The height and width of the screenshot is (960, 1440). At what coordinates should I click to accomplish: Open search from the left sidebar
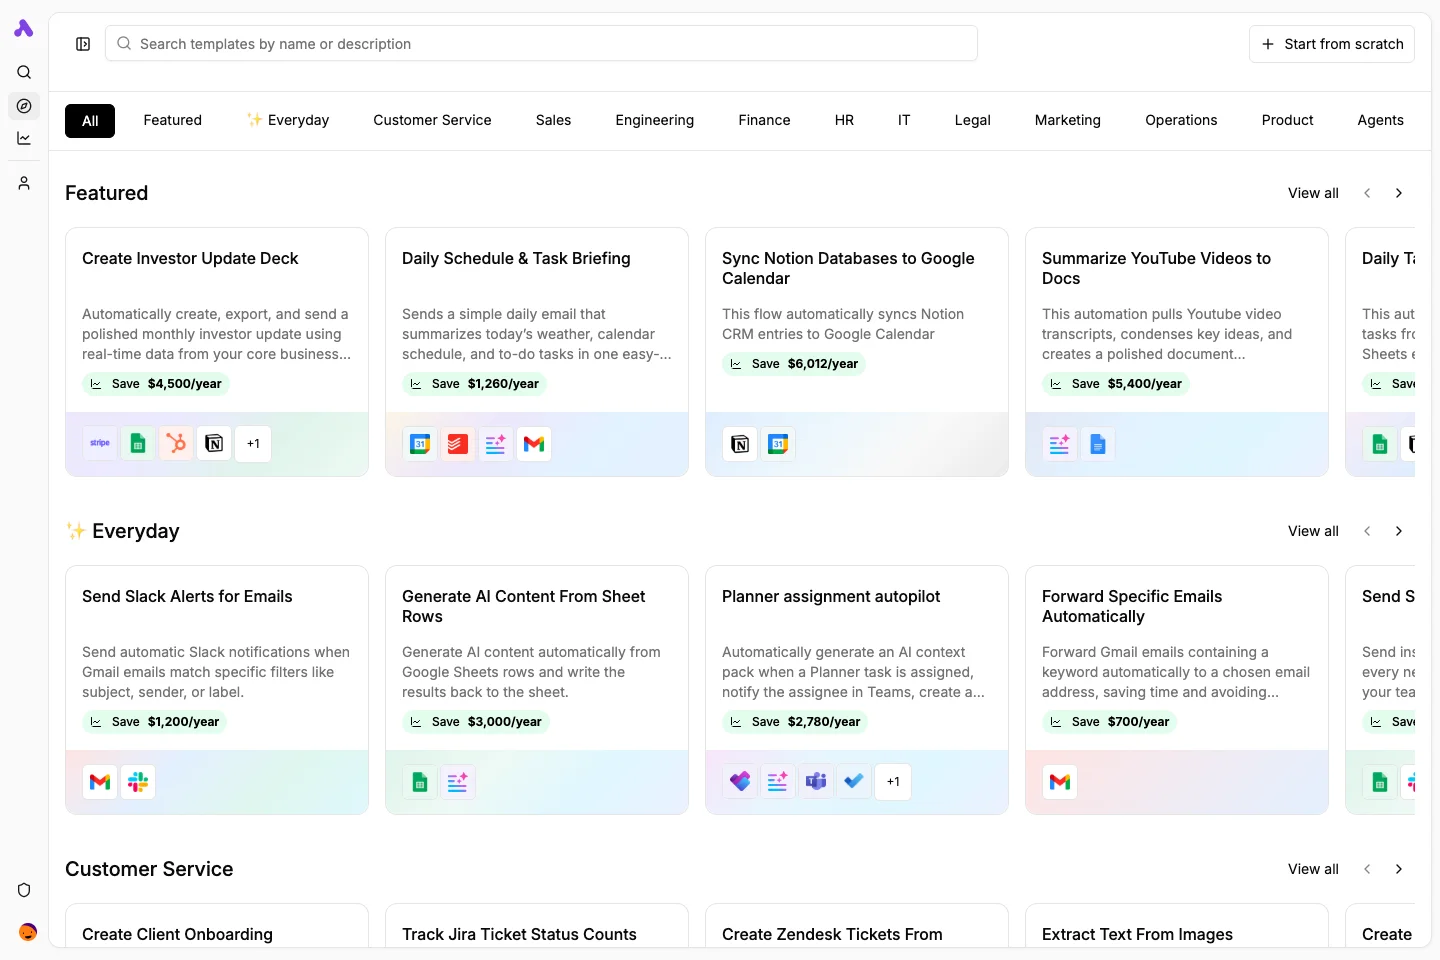[24, 72]
